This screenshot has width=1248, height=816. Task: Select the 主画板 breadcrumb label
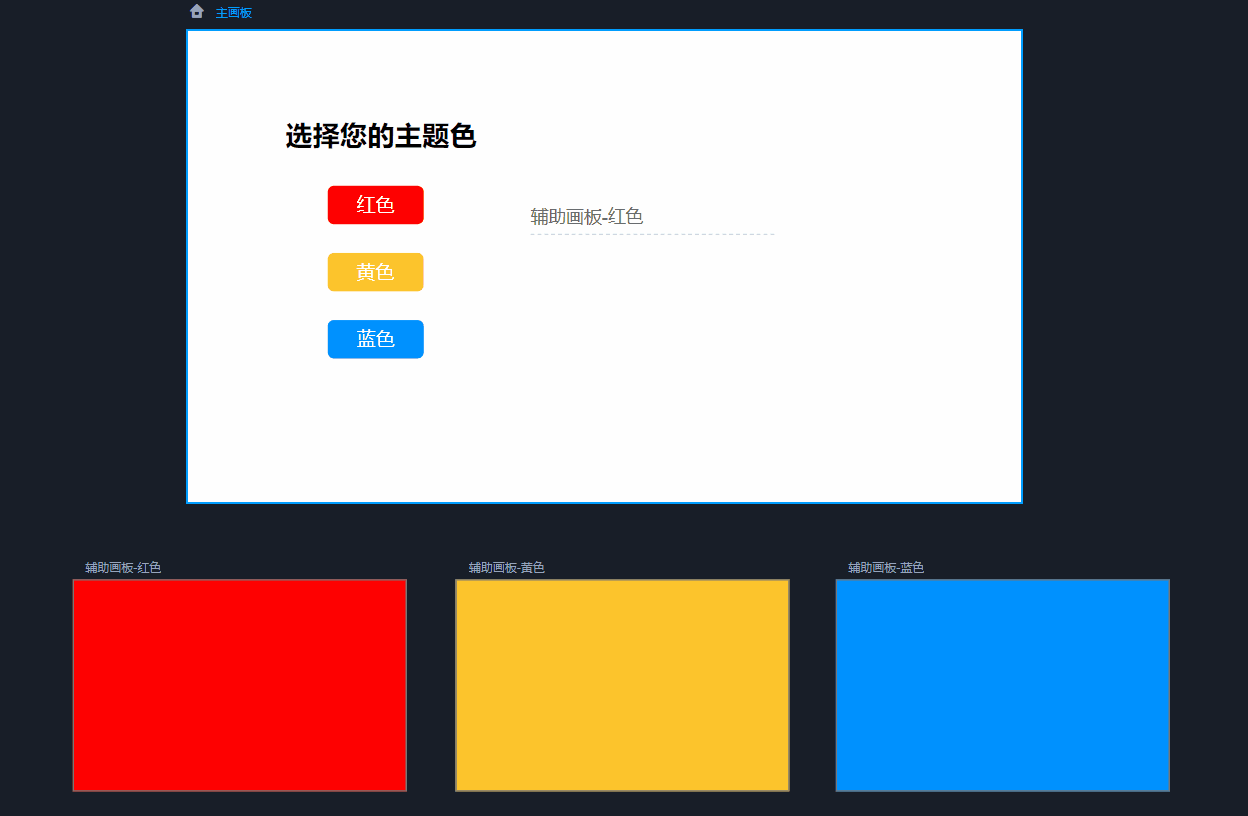click(234, 13)
